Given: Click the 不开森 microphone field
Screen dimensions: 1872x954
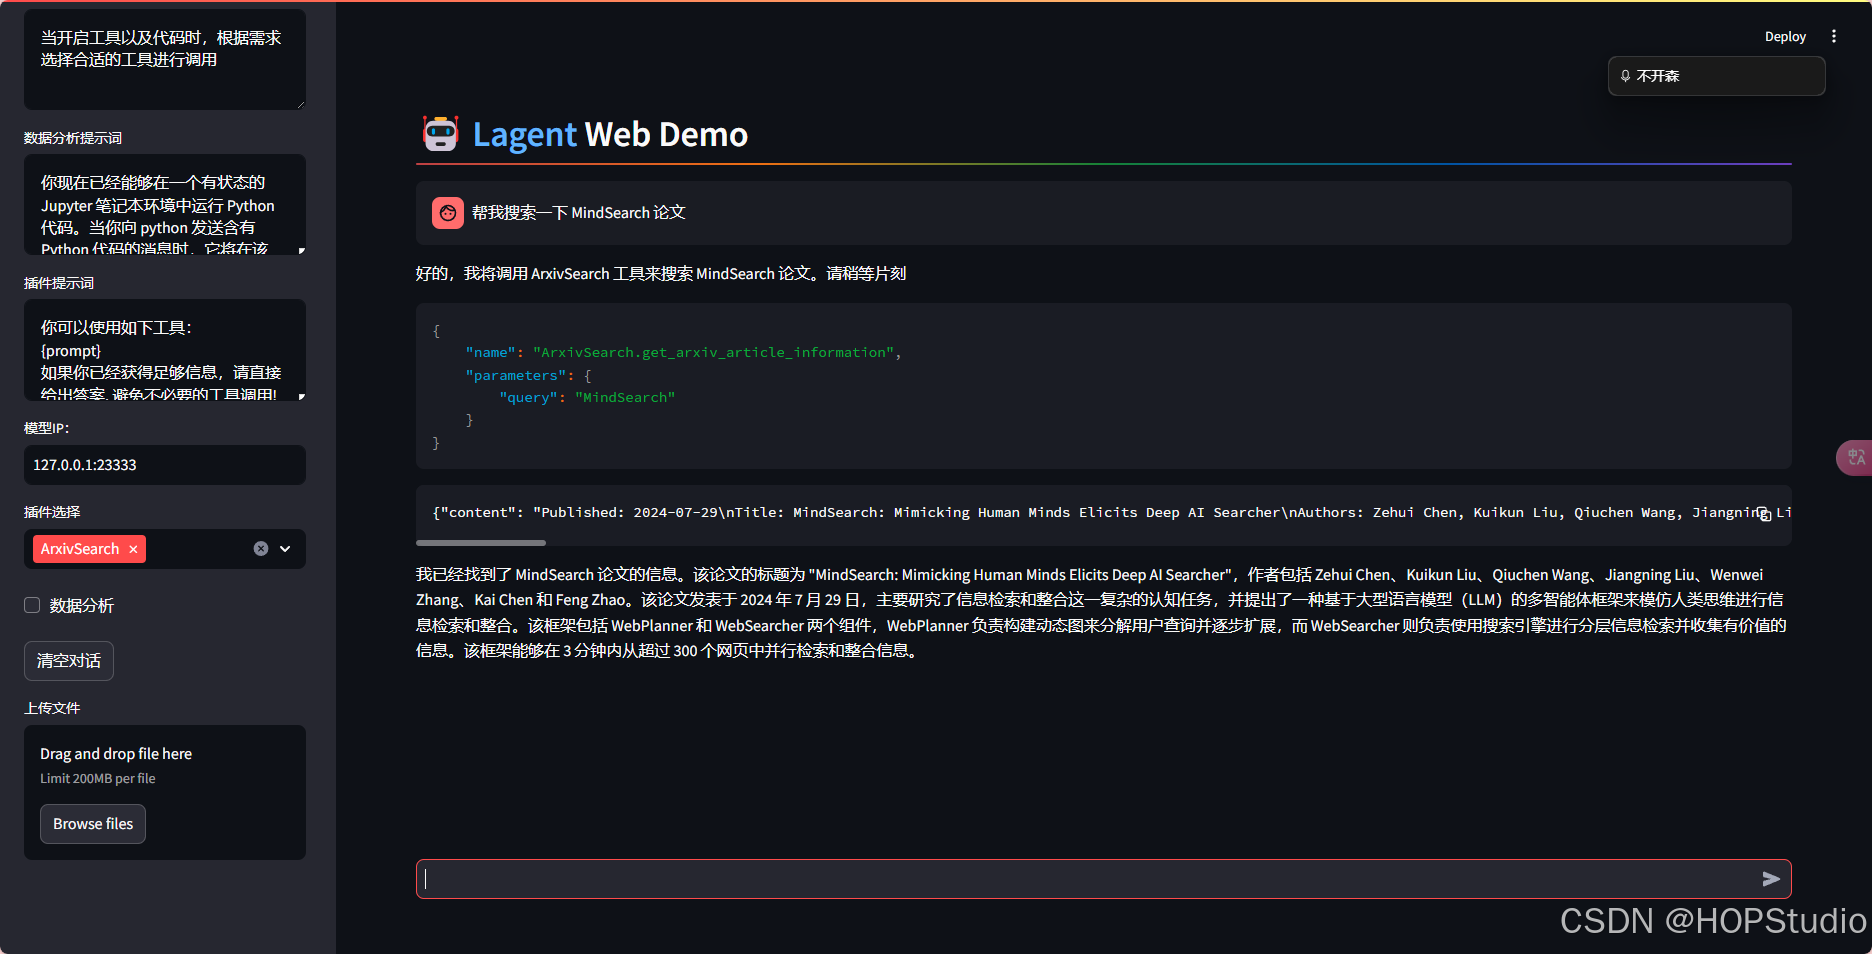Looking at the screenshot, I should coord(1716,76).
